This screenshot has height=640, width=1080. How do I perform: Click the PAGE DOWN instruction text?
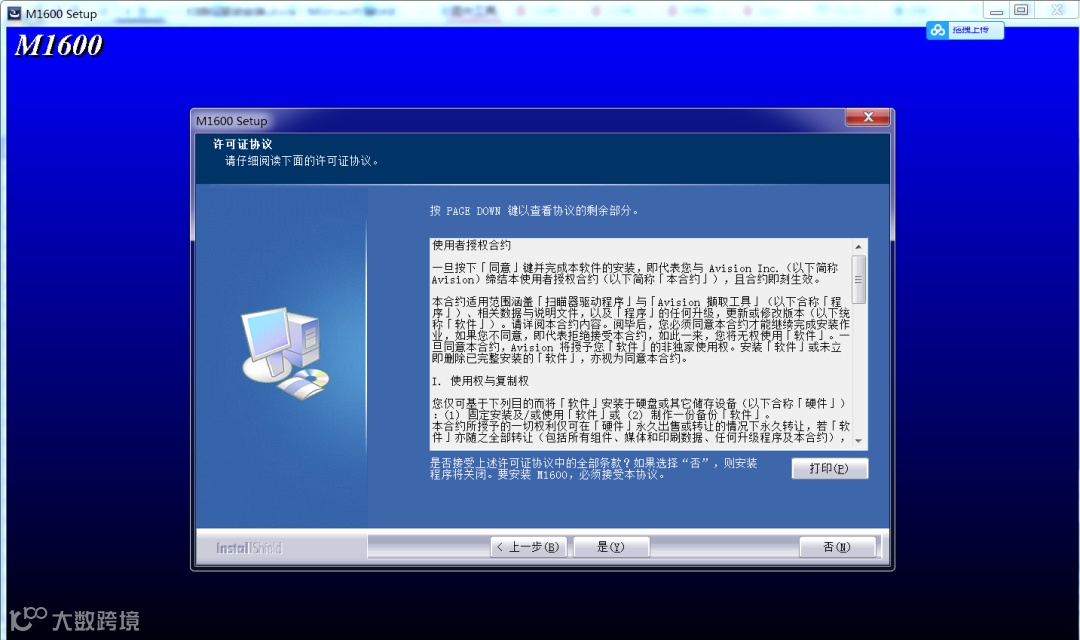(x=534, y=211)
